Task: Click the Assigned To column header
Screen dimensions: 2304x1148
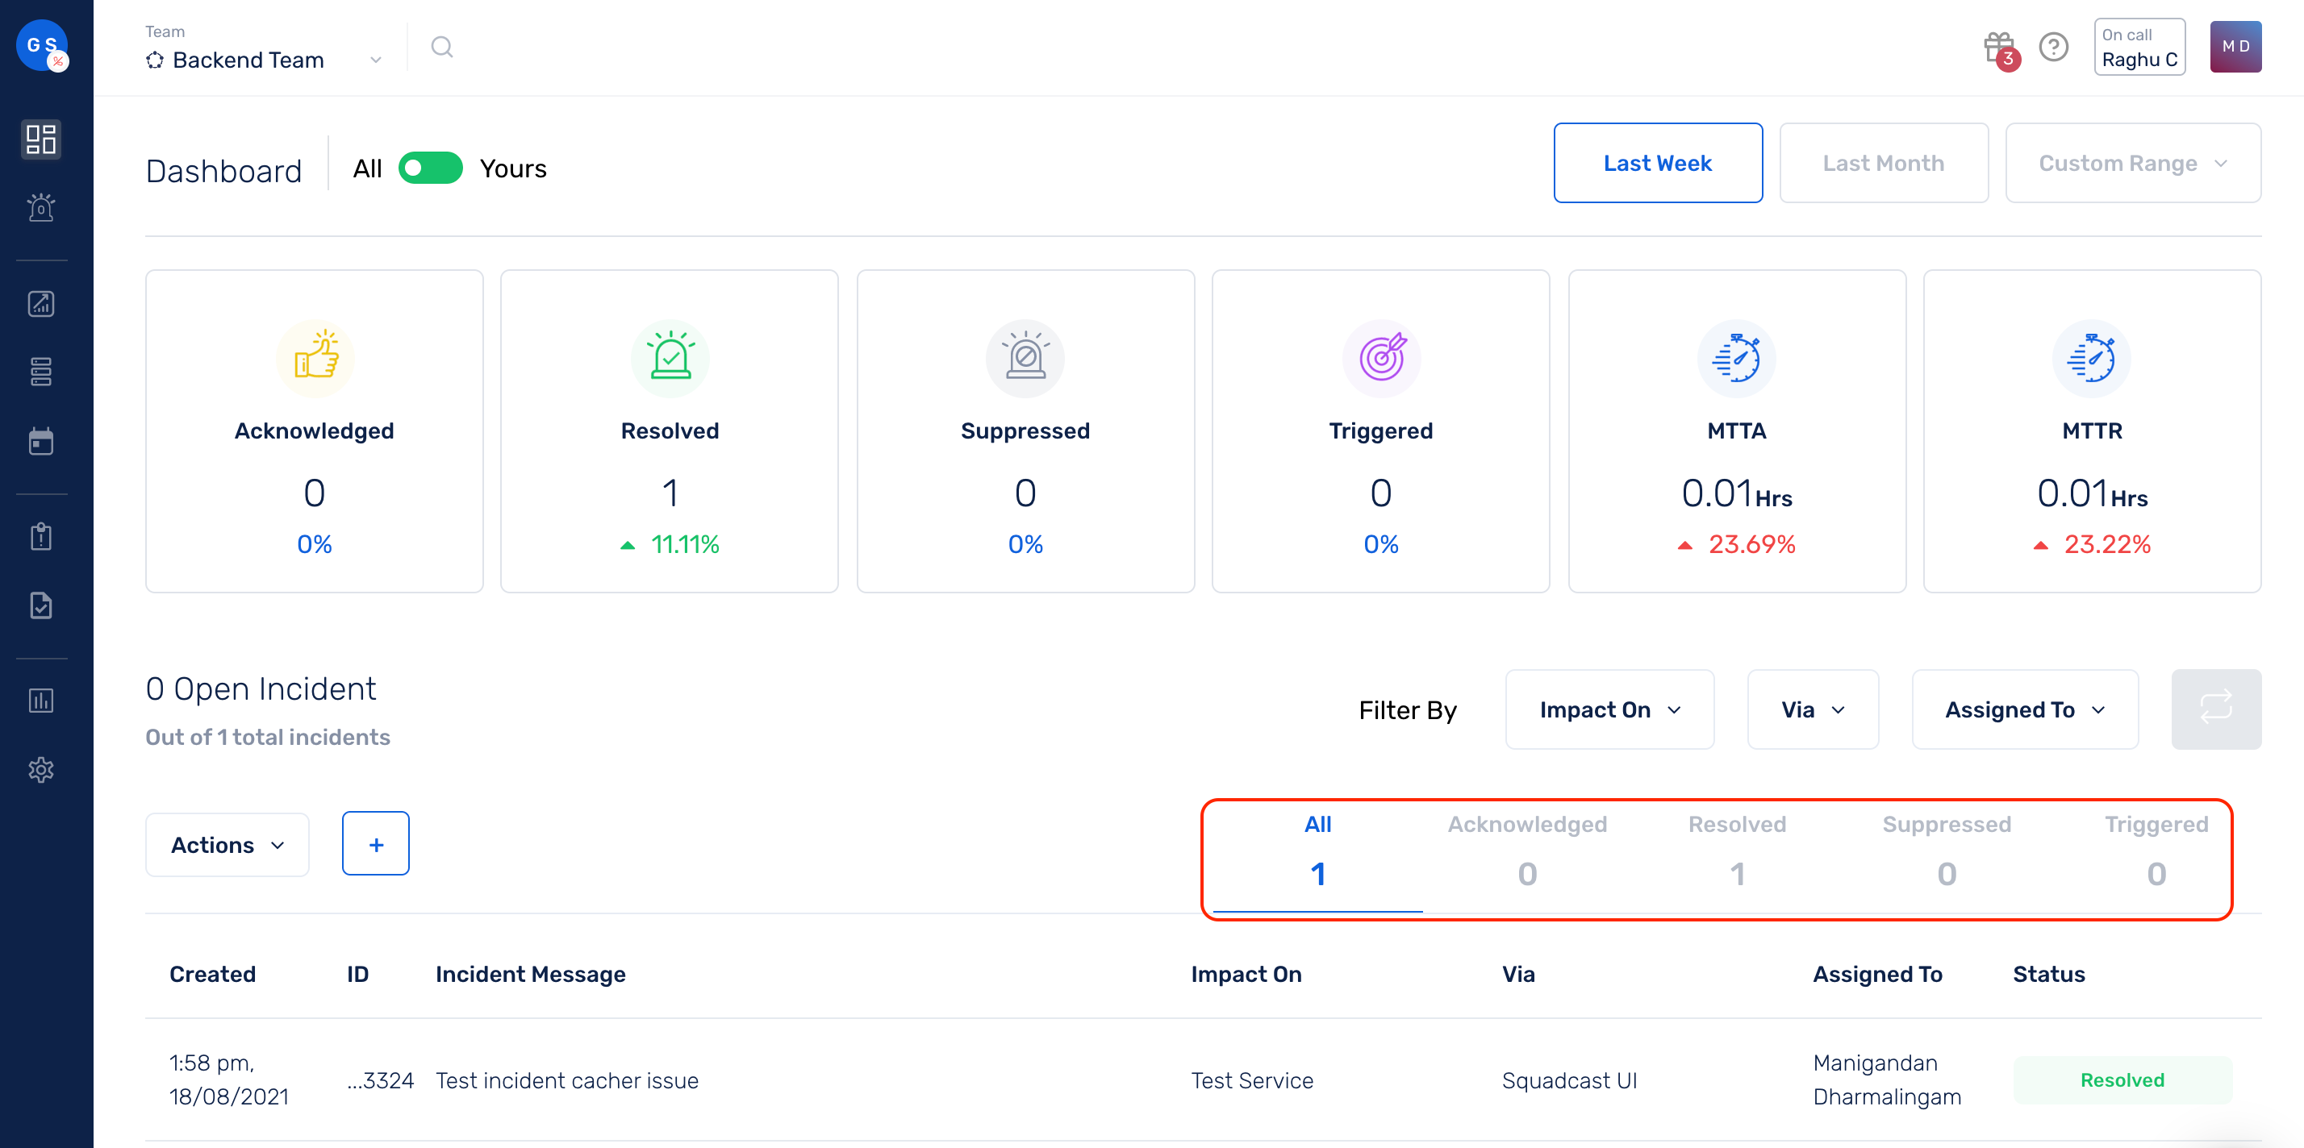Action: pos(1877,974)
